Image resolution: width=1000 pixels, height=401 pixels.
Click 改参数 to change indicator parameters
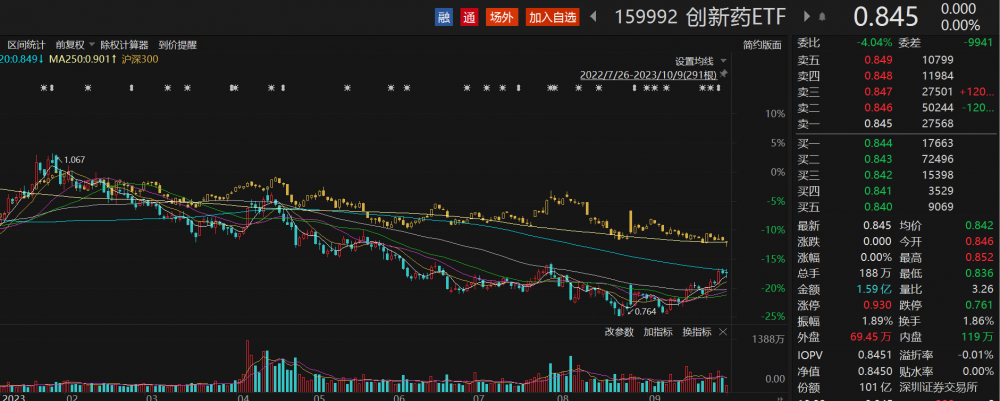[619, 332]
